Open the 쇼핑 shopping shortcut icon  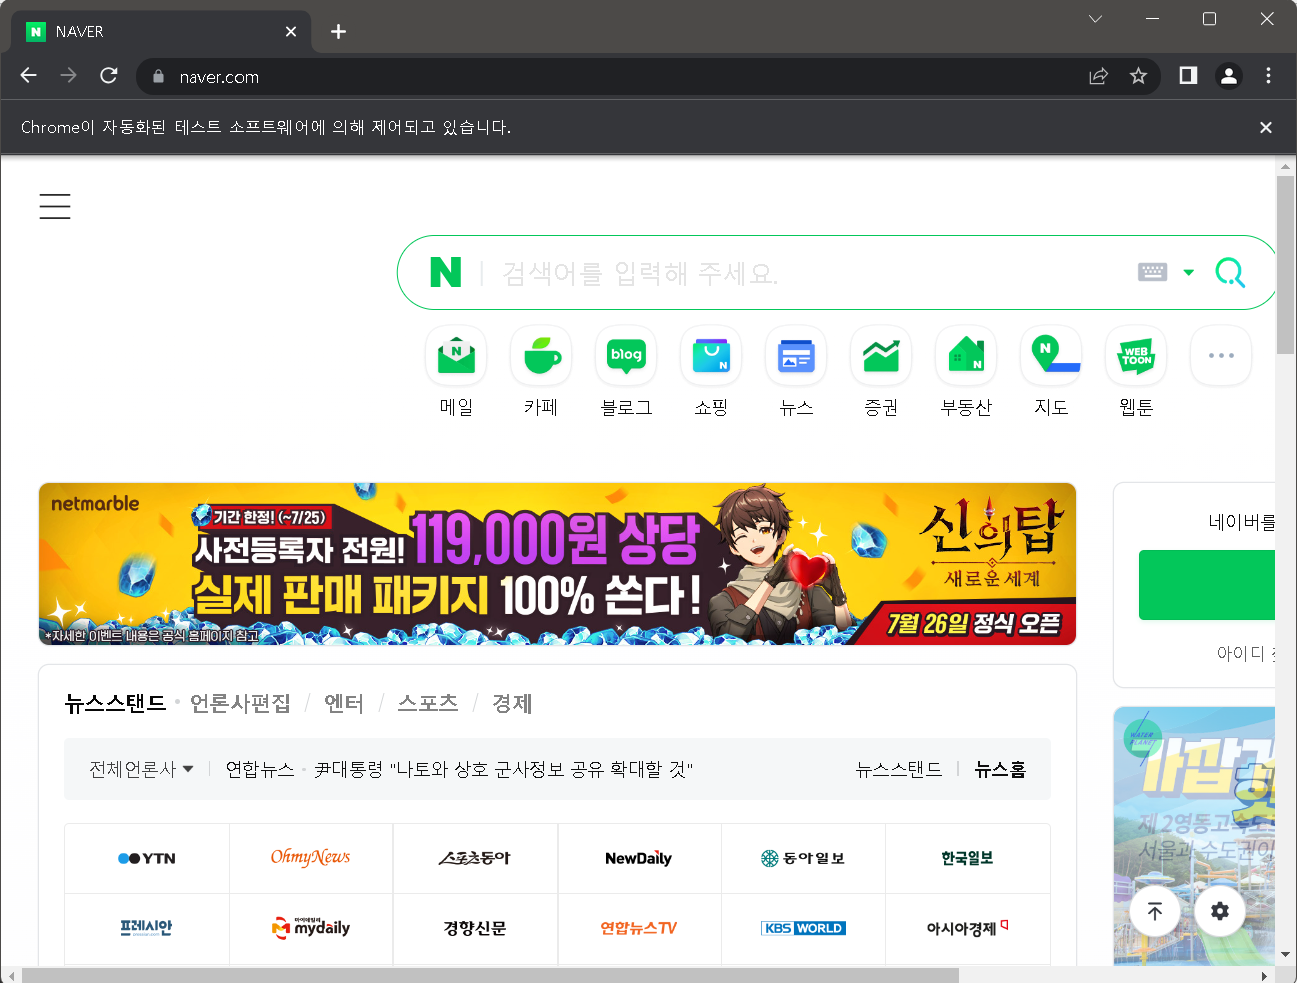pyautogui.click(x=711, y=355)
